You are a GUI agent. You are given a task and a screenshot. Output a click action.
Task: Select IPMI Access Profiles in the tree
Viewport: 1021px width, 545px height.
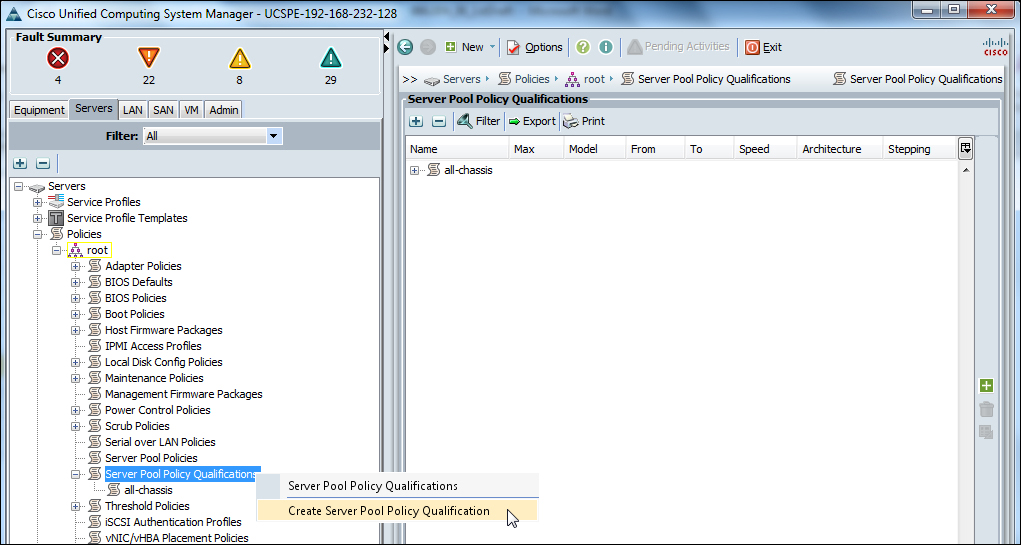pyautogui.click(x=153, y=346)
